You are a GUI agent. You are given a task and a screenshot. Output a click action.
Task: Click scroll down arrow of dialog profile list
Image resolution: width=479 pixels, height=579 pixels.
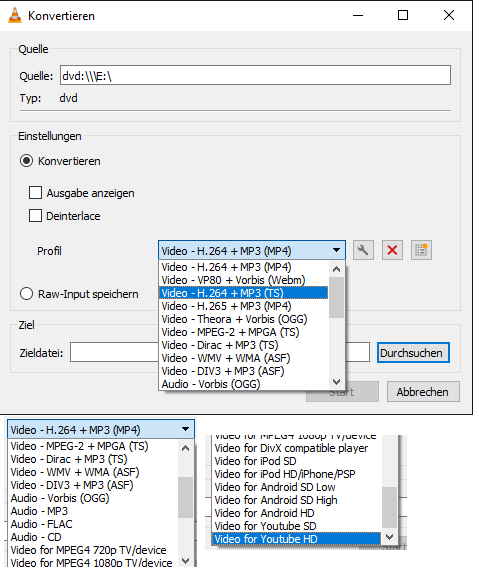pos(336,381)
